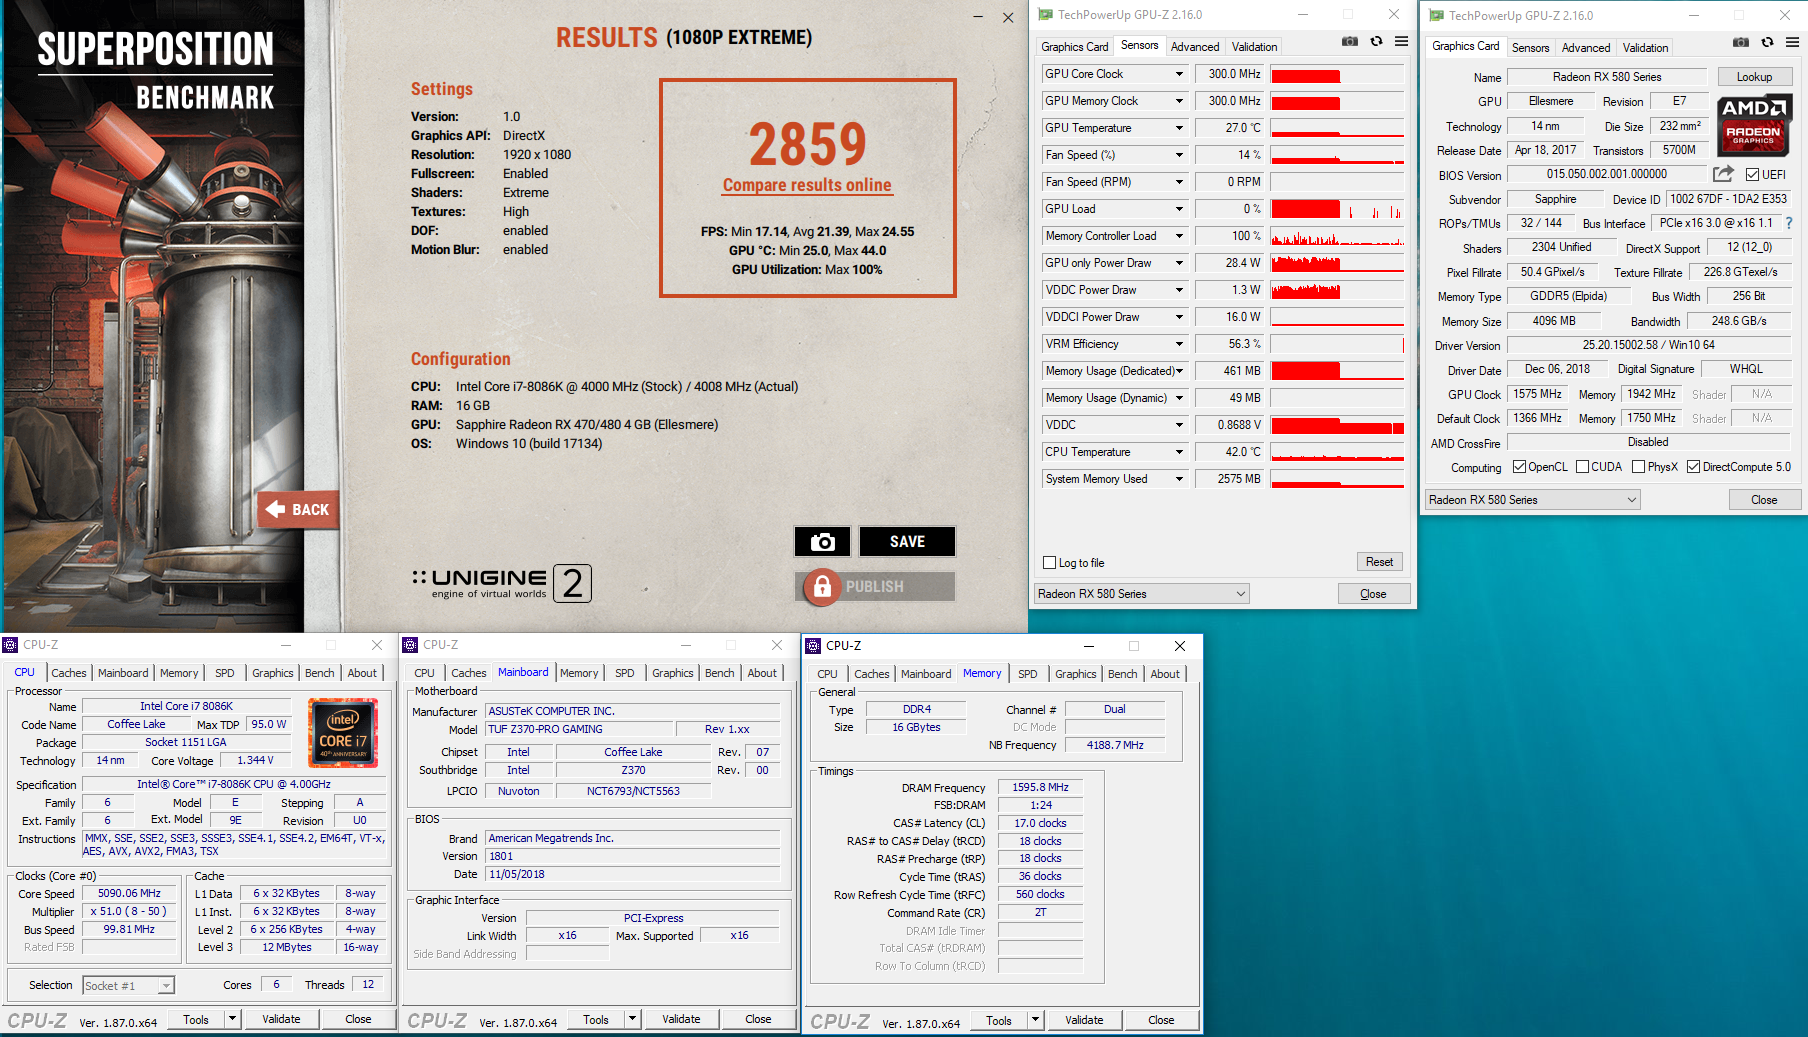Switch to Validation tab in GPU-Z Graphics Card window
1808x1037 pixels.
pos(1645,48)
